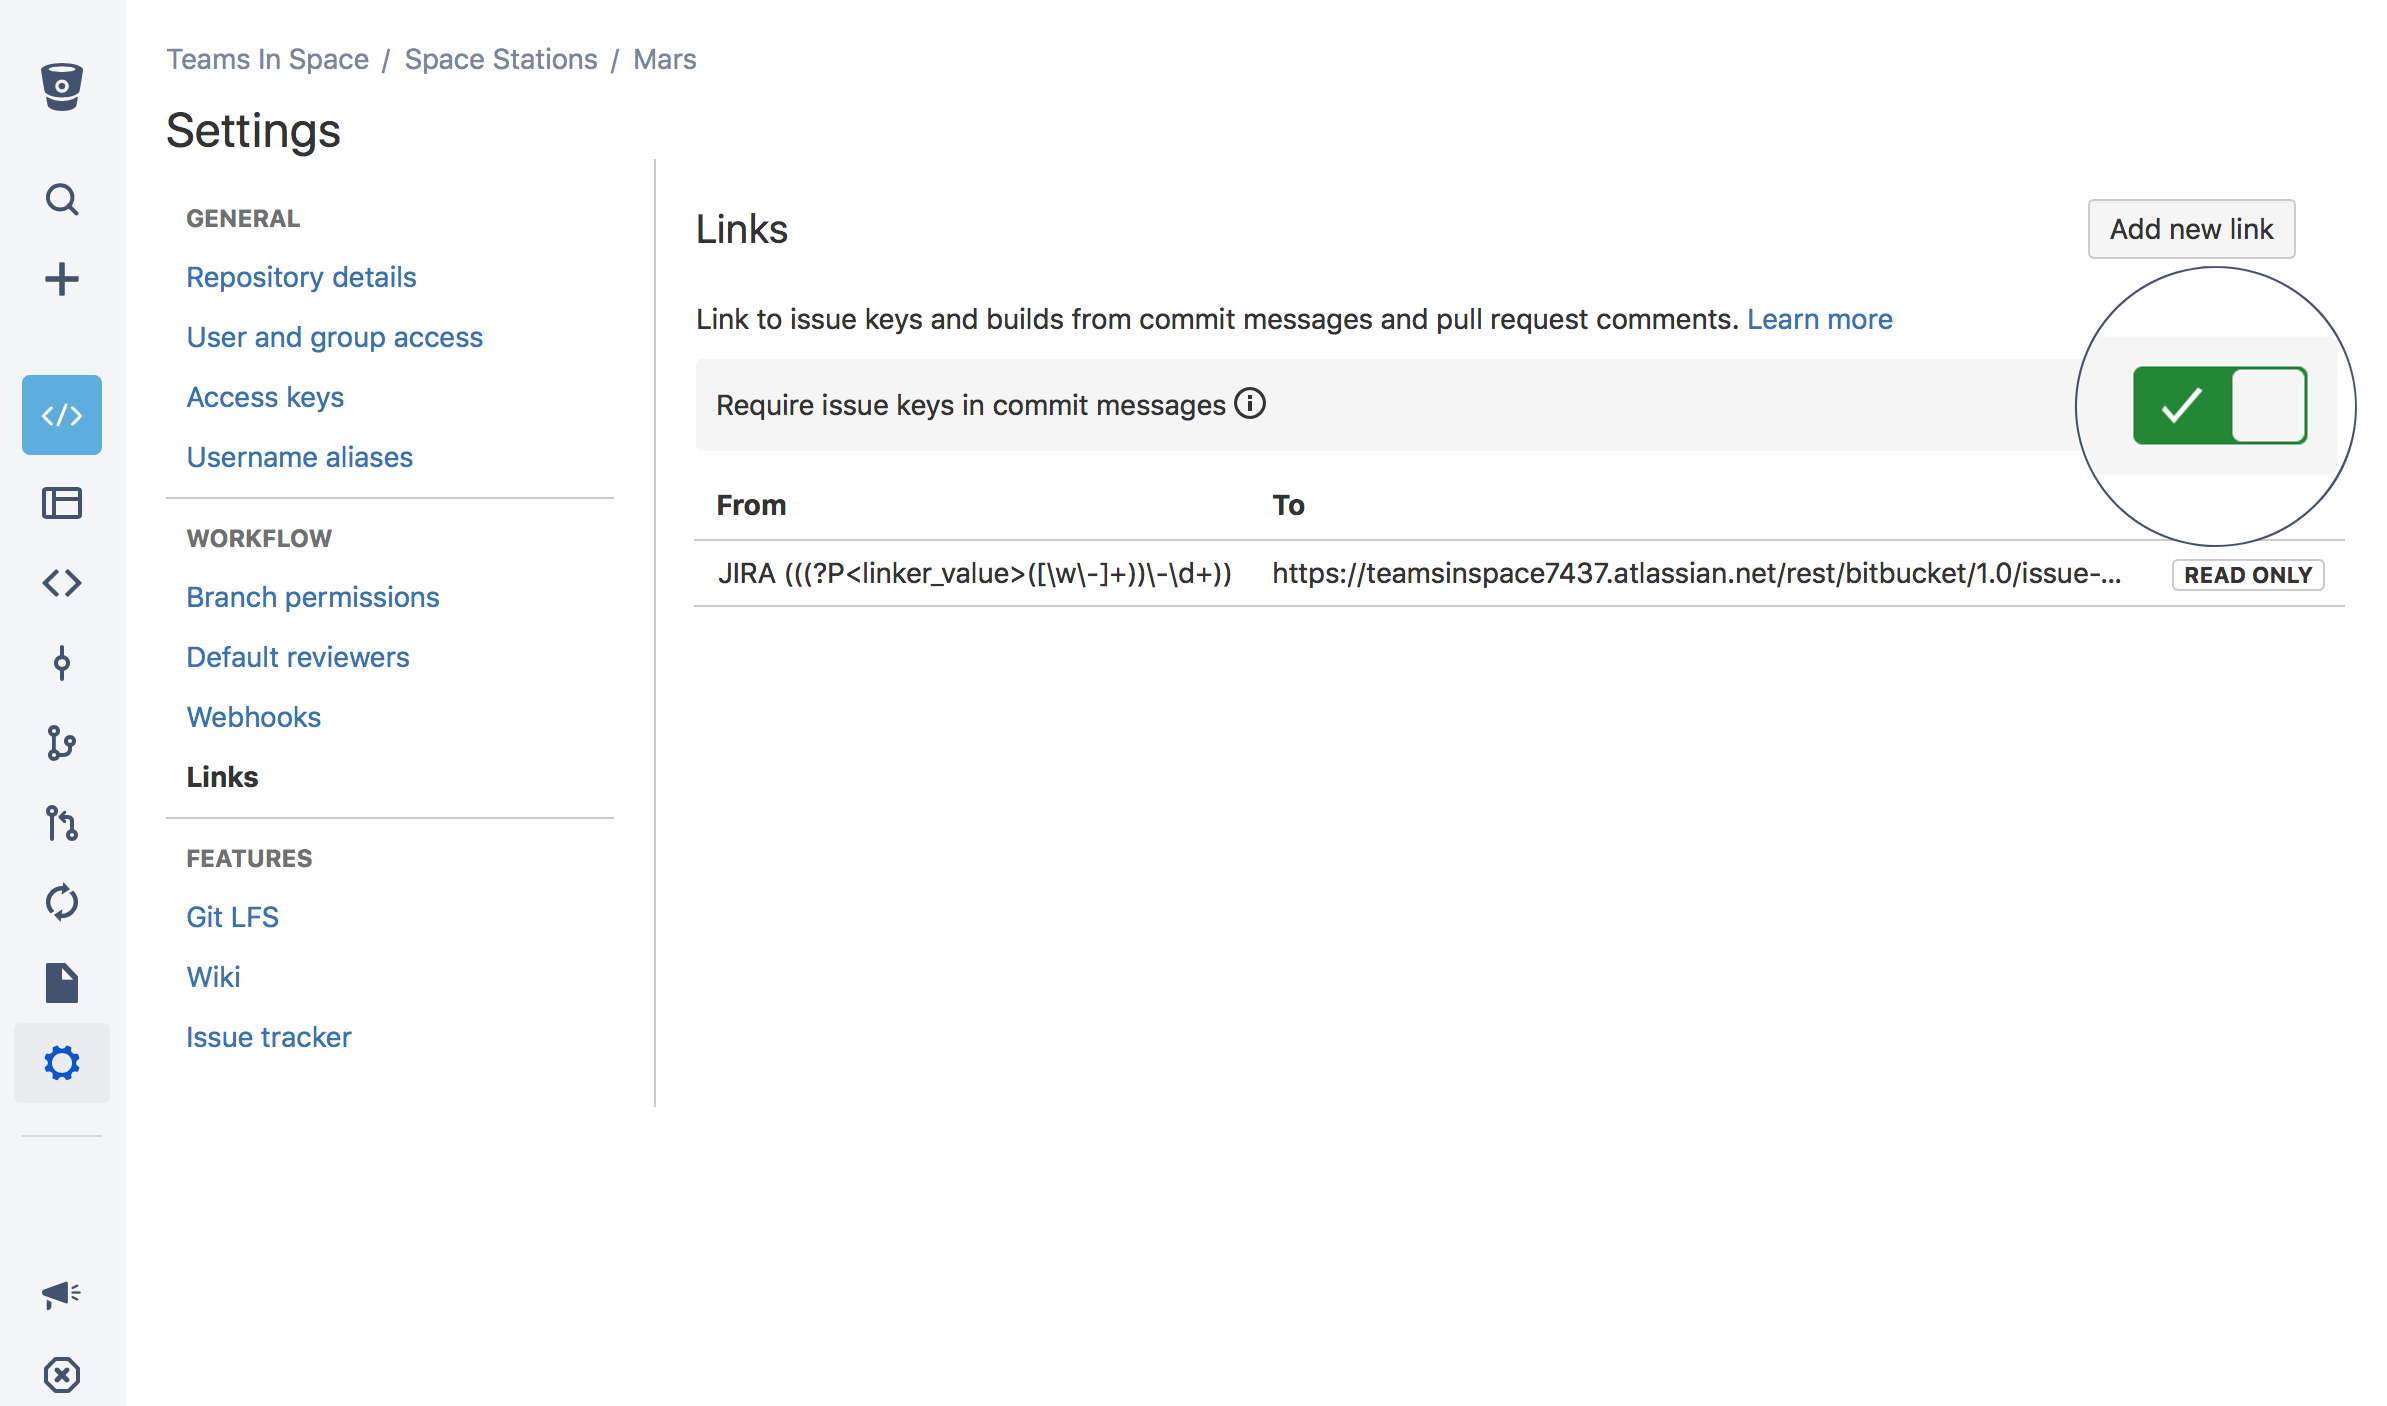Go to Space Stations breadcrumb

point(500,59)
